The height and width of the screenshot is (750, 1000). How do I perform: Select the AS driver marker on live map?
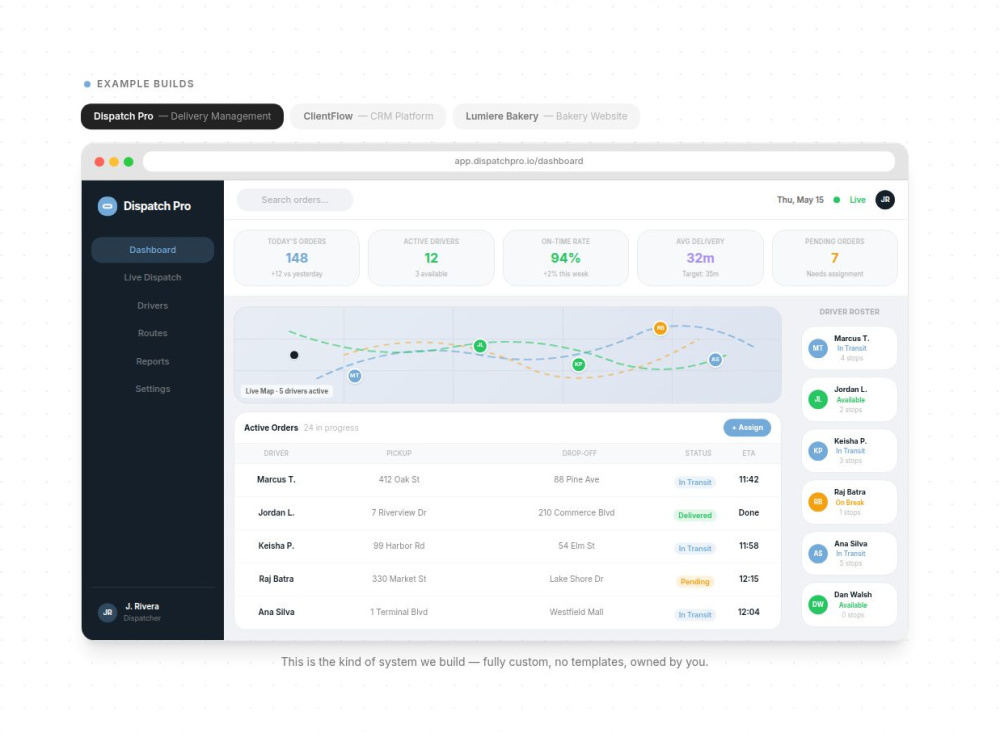tap(715, 359)
